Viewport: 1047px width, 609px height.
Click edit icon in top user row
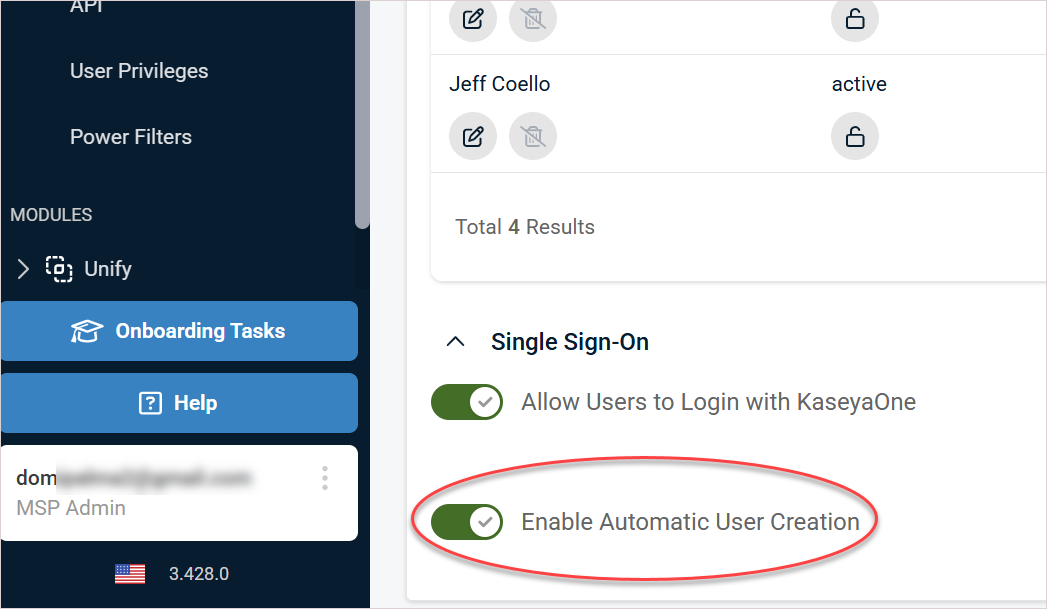coord(473,19)
